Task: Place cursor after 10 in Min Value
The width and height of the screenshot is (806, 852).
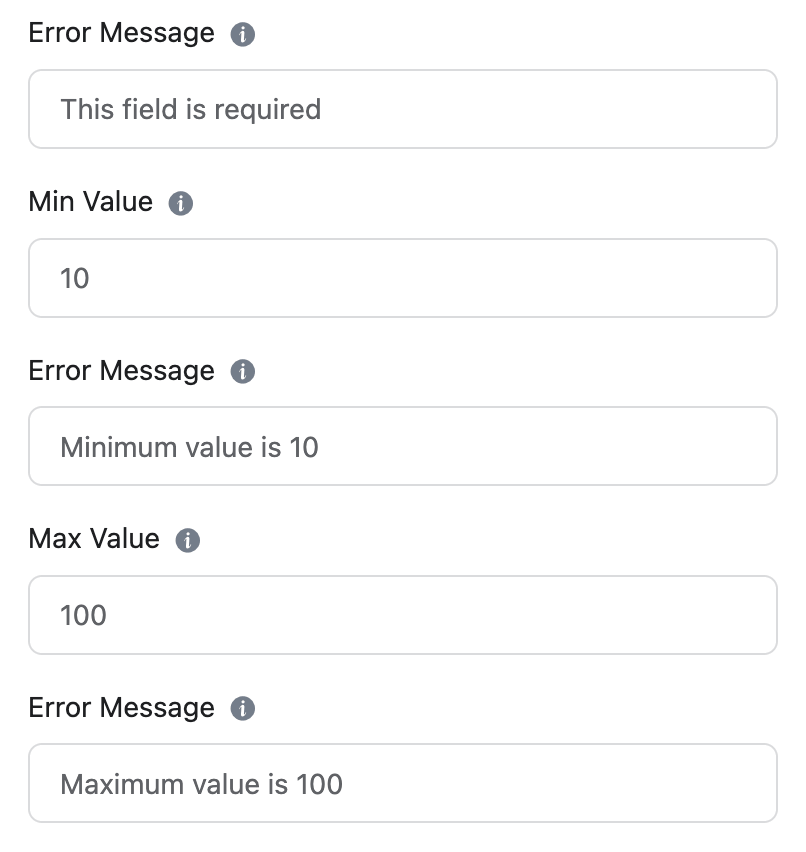Action: tap(91, 278)
